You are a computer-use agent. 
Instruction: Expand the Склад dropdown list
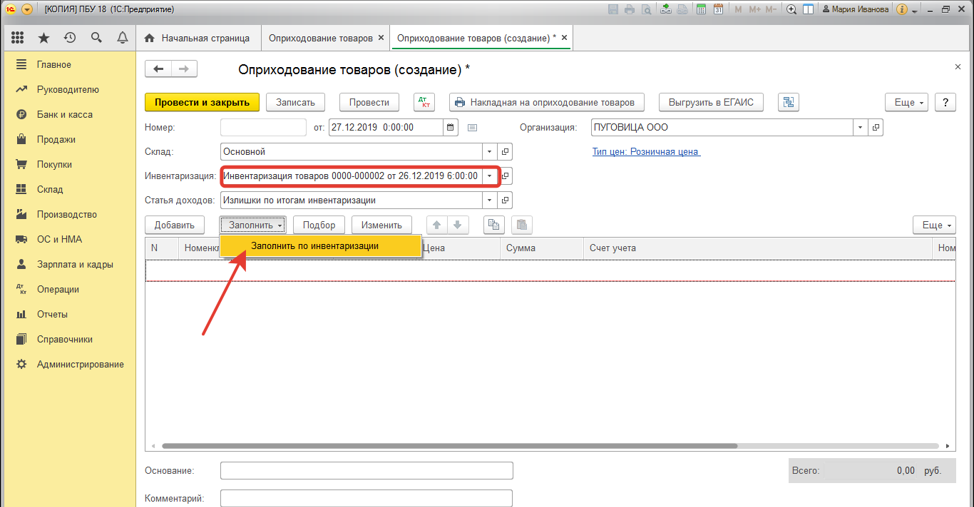(490, 152)
